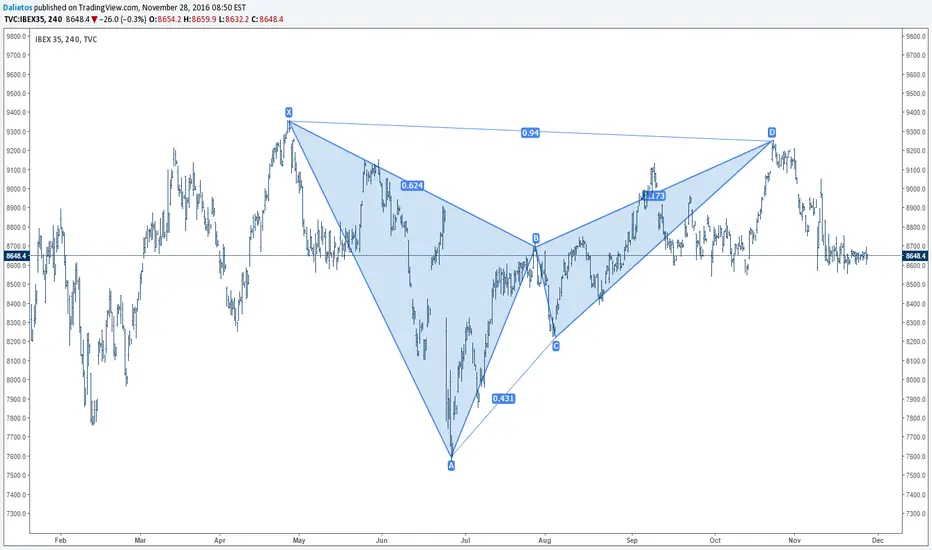The image size is (932, 550).
Task: Click the C:8648.4 close value
Action: pos(267,19)
